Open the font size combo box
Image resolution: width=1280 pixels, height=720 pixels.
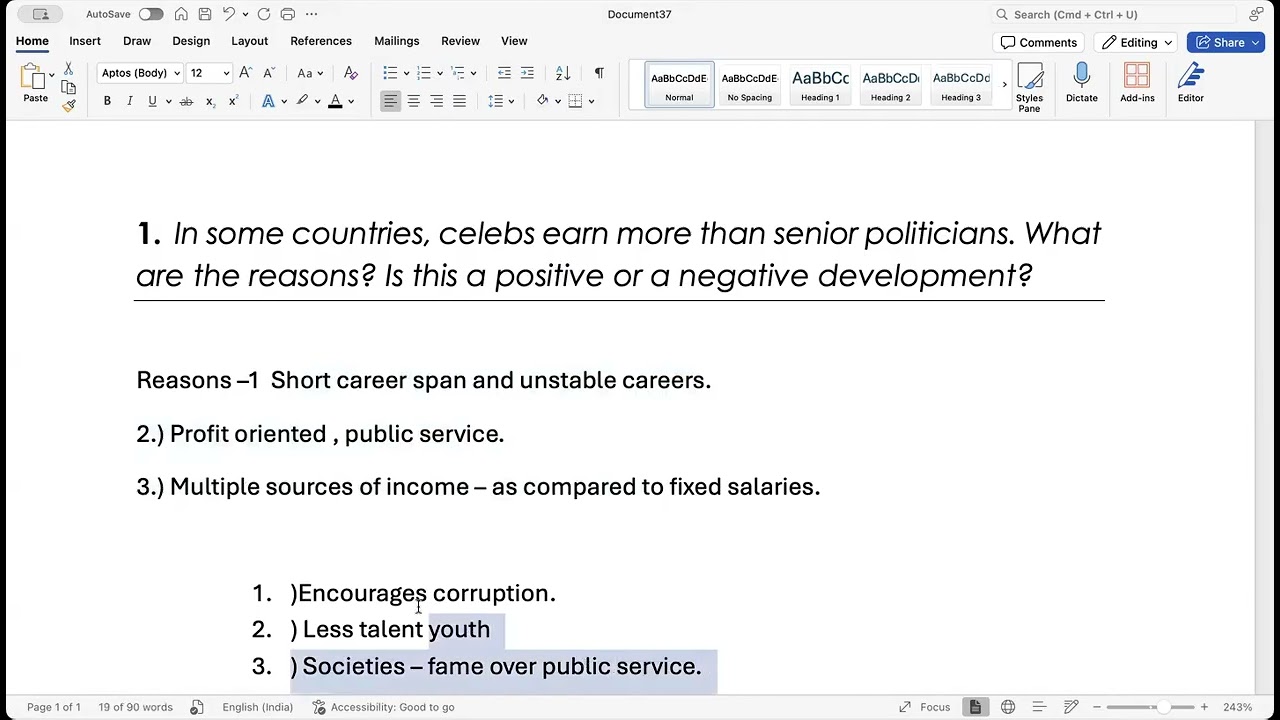pyautogui.click(x=209, y=73)
